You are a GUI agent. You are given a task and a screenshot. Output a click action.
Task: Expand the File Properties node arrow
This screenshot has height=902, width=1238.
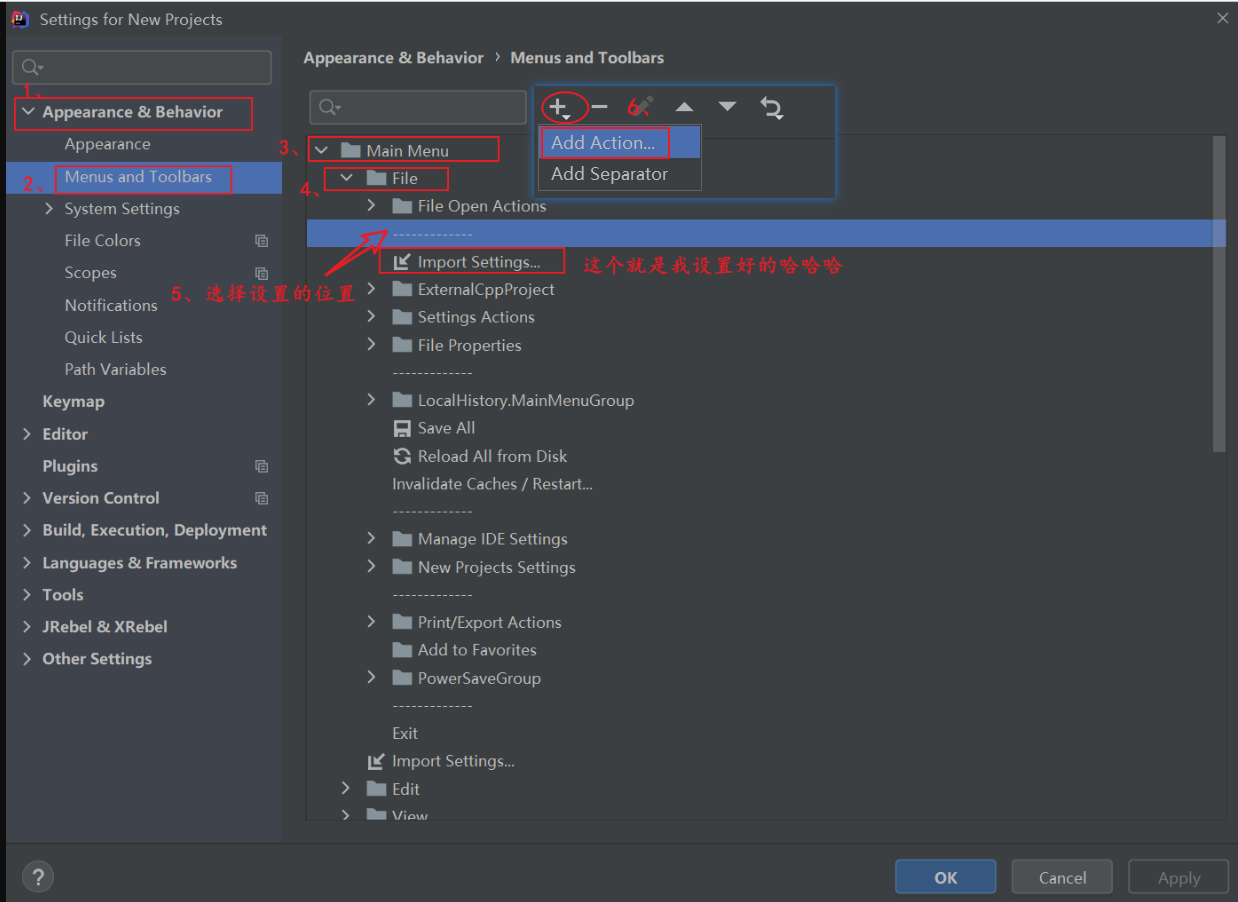(x=372, y=345)
